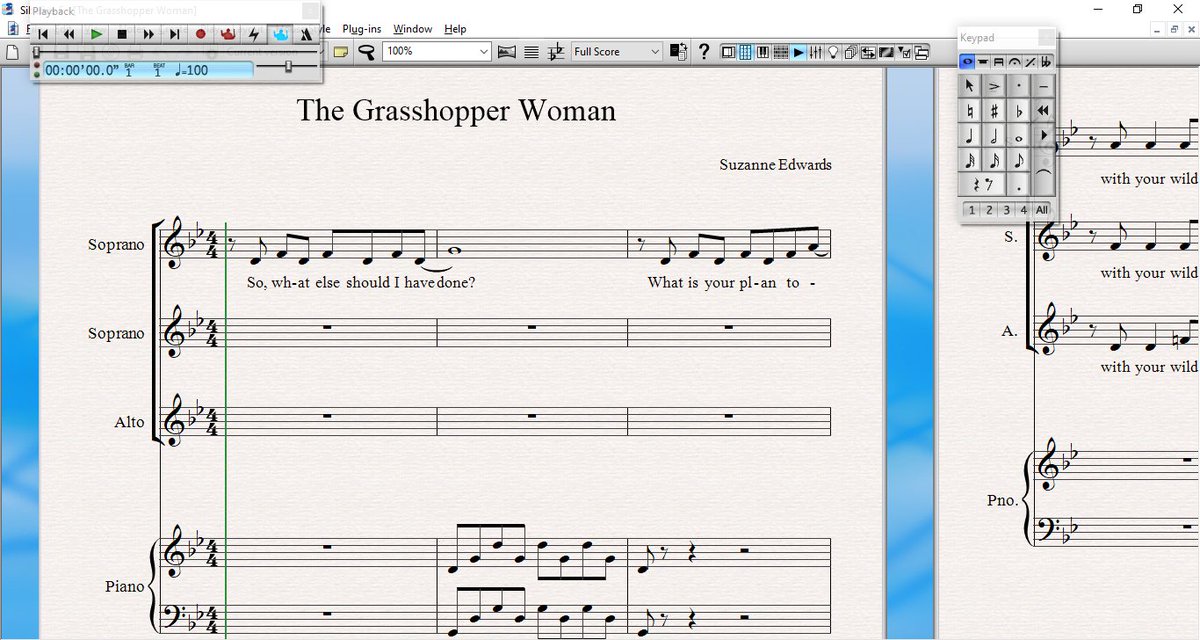Select the sixteenth note key on Keypad
The height and width of the screenshot is (640, 1200).
pos(994,160)
